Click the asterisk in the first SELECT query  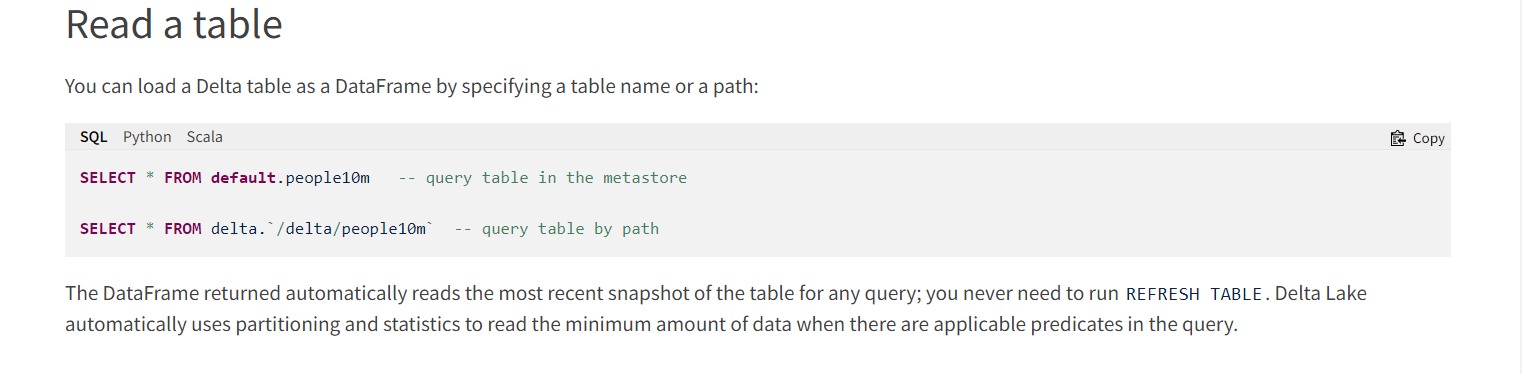click(x=150, y=178)
